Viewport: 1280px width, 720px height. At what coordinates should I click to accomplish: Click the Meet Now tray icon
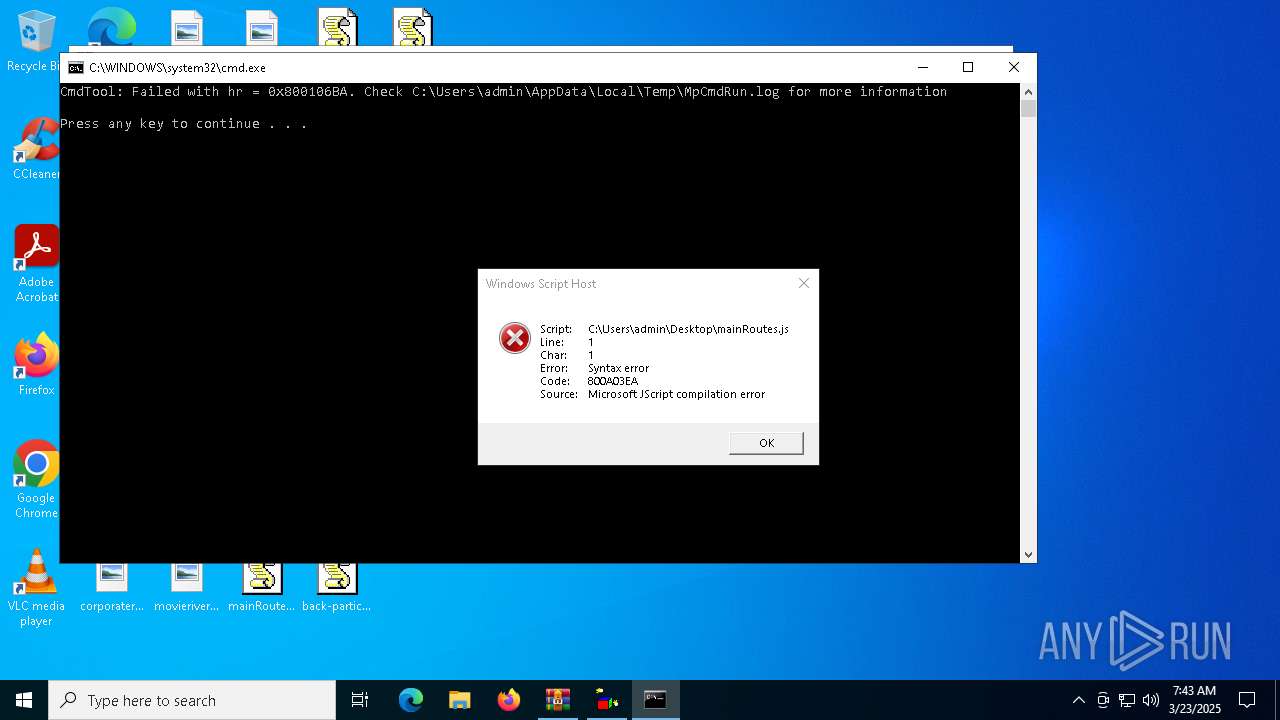pyautogui.click(x=1103, y=700)
